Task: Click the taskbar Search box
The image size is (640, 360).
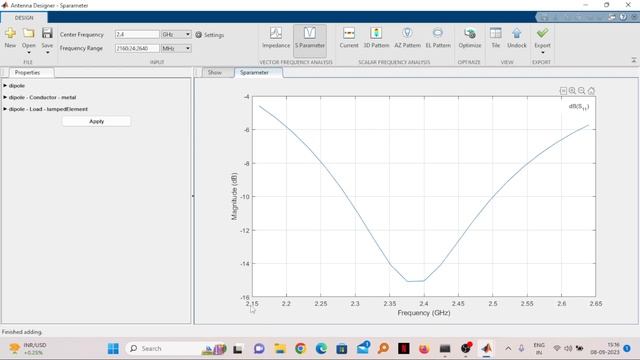Action: pos(176,349)
